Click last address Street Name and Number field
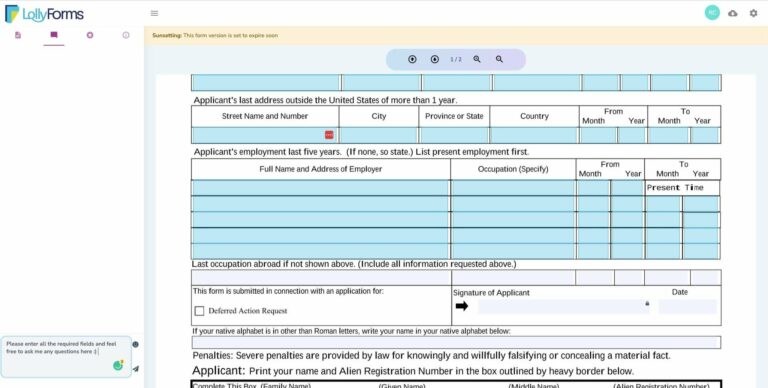The image size is (768, 388). tap(265, 135)
